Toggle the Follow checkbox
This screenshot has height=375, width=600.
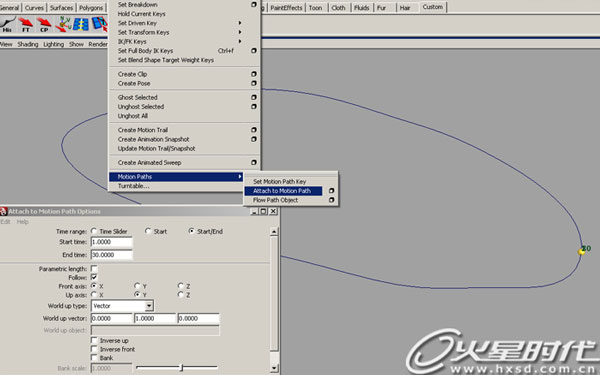point(94,277)
